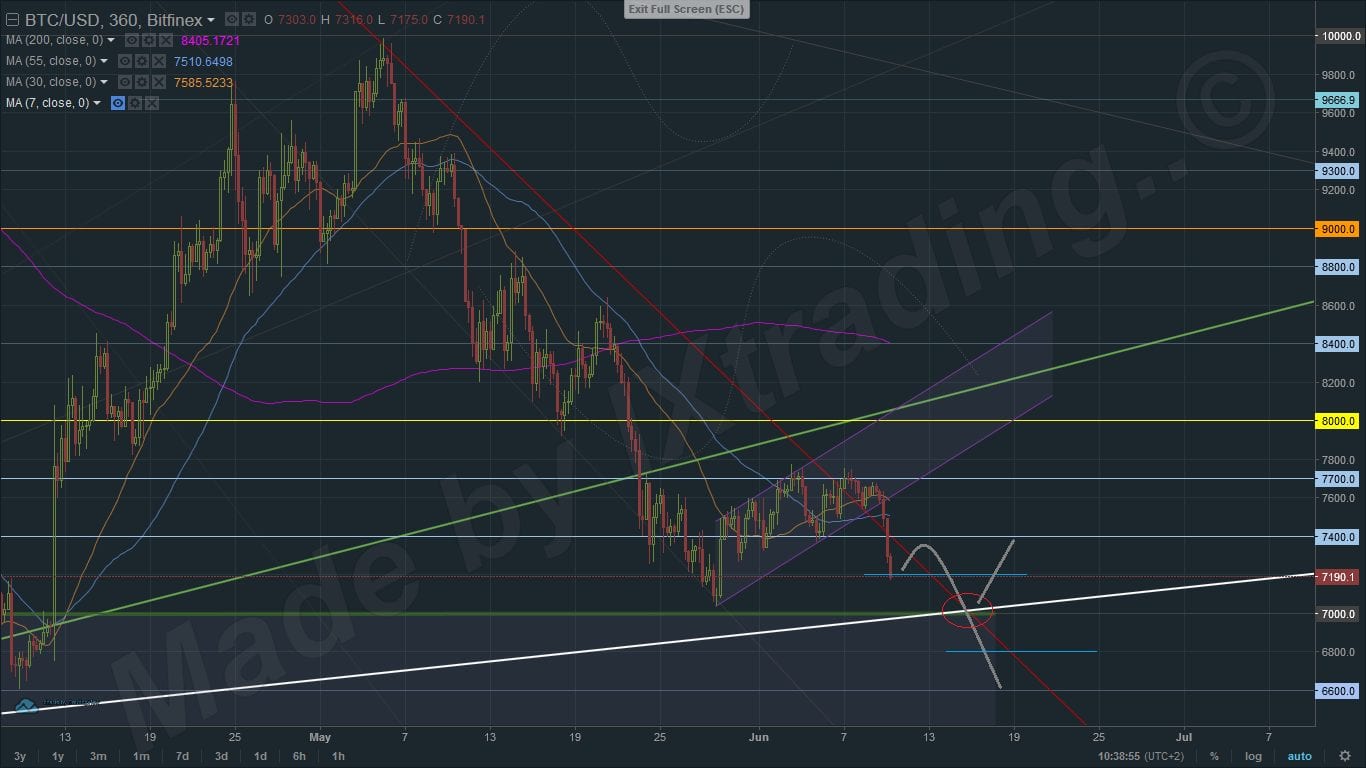
Task: Click the MA 200 value 8405.1721
Action: click(x=211, y=40)
